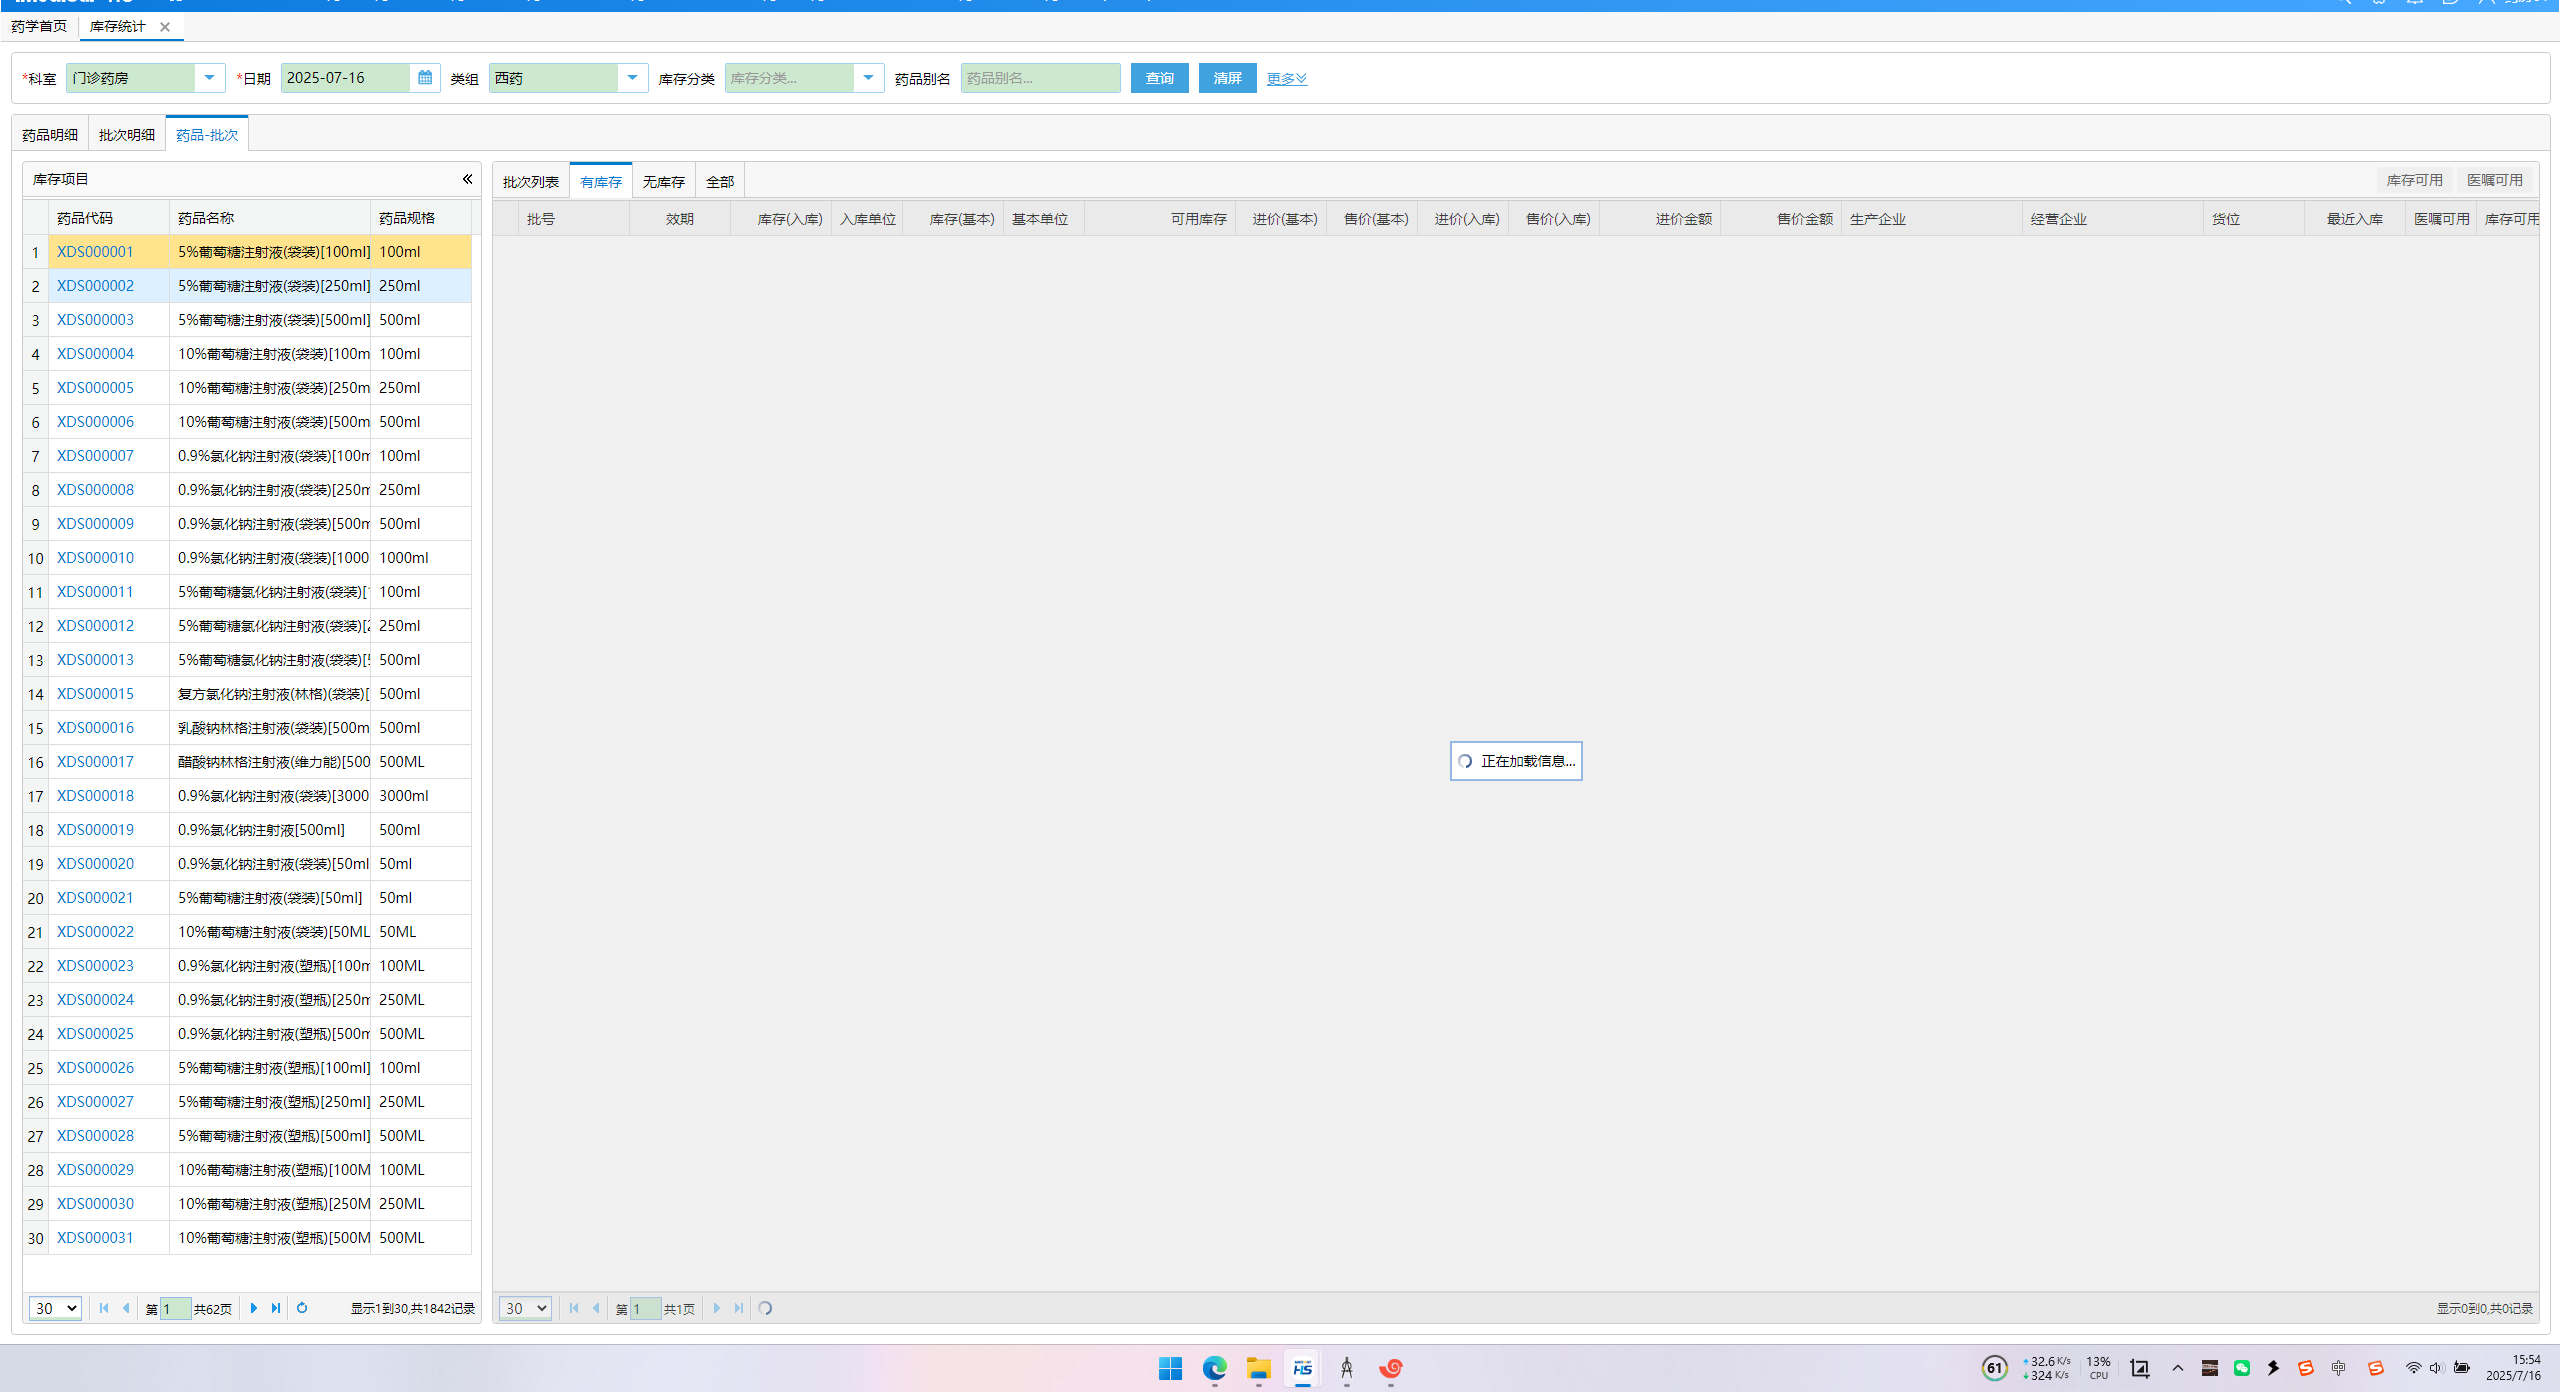Expand the 类组 dropdown
Image resolution: width=2560 pixels, height=1392 pixels.
click(632, 78)
